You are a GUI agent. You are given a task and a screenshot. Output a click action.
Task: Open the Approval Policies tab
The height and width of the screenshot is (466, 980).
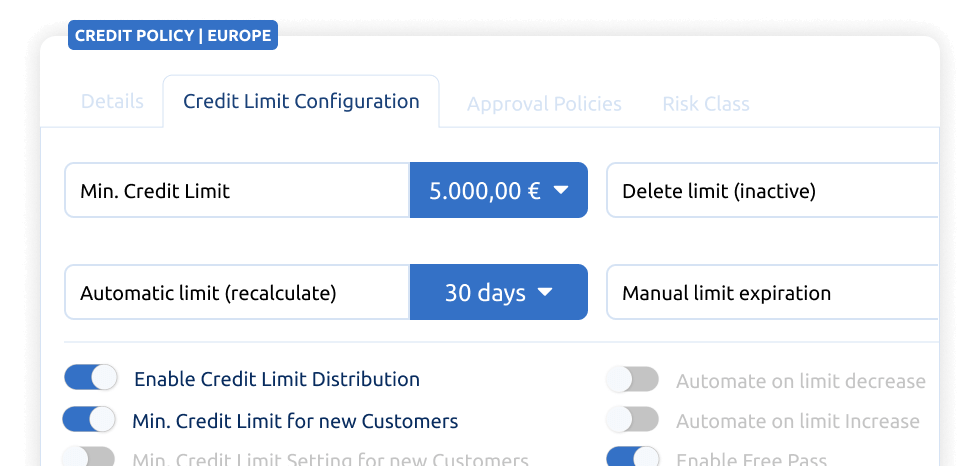[x=544, y=104]
